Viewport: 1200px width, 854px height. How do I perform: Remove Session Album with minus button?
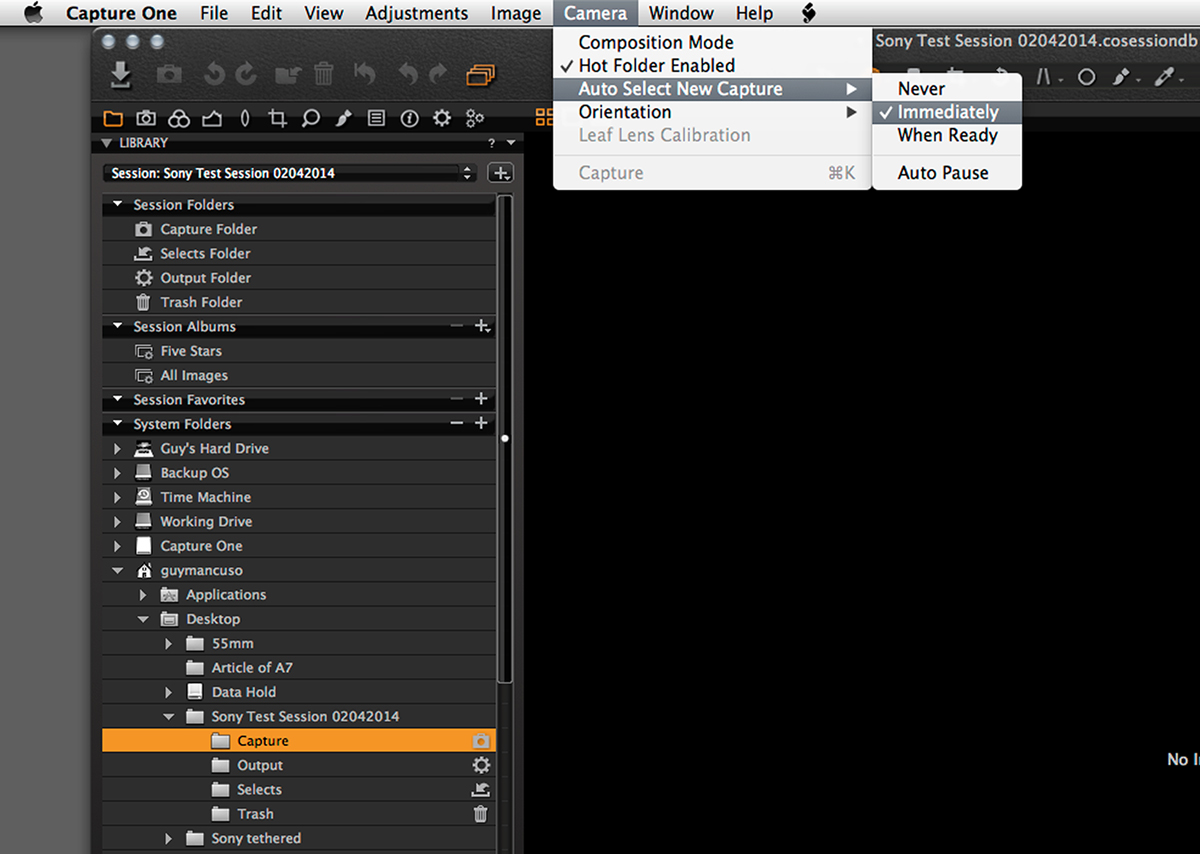click(x=456, y=327)
